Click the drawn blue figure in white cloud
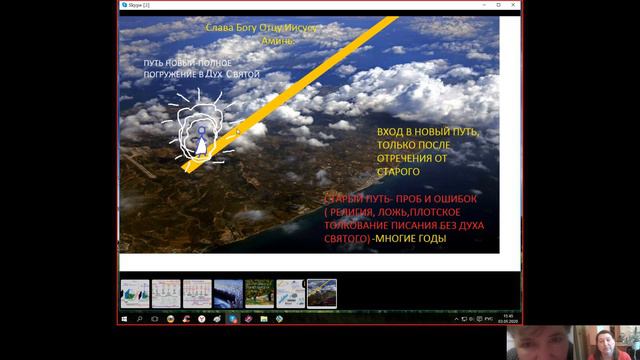The height and width of the screenshot is (360, 640). (201, 141)
